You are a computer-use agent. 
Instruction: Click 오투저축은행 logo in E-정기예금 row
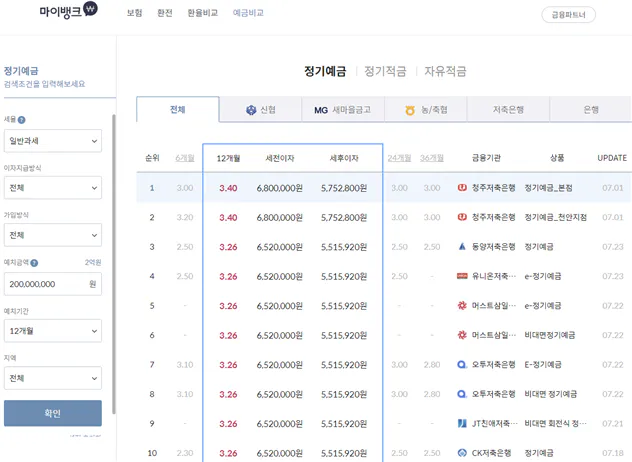pyautogui.click(x=462, y=364)
